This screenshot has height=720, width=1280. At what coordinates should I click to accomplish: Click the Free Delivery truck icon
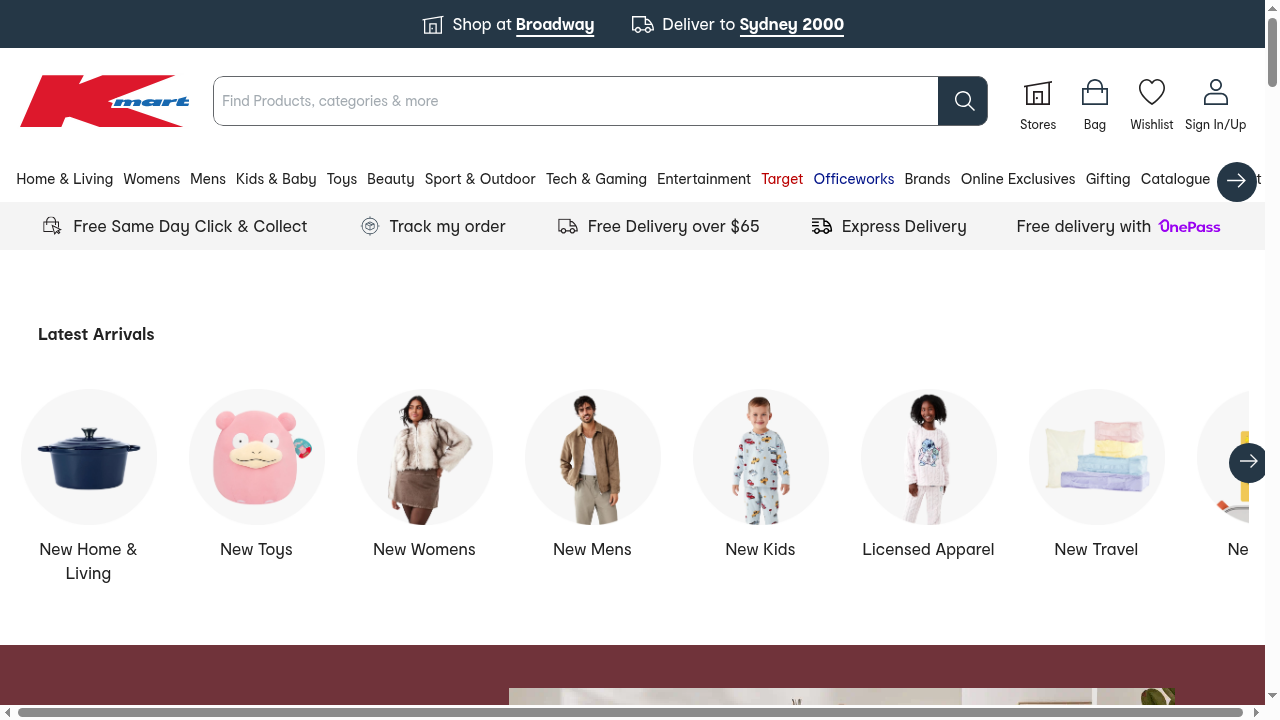click(x=568, y=226)
